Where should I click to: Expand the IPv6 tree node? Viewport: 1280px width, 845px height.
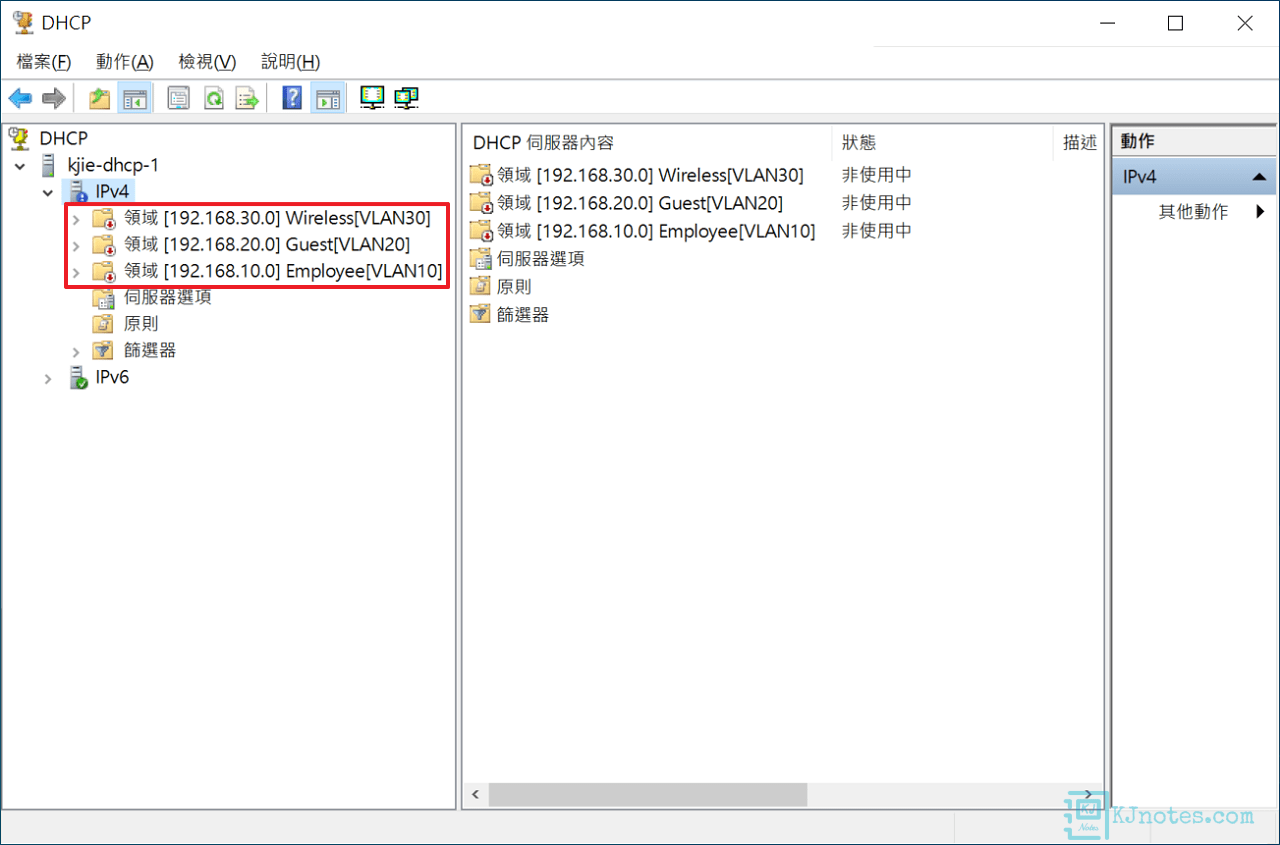click(48, 378)
